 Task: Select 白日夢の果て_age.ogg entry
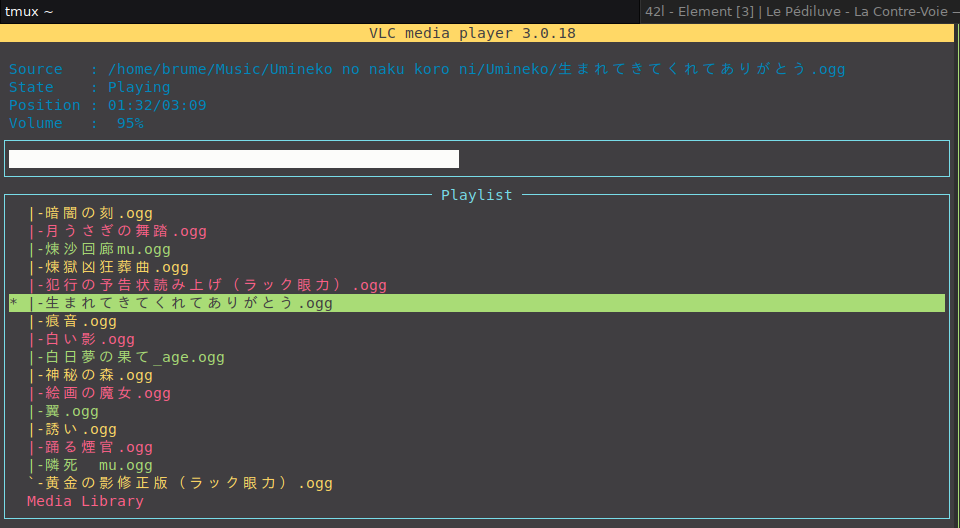(x=127, y=357)
